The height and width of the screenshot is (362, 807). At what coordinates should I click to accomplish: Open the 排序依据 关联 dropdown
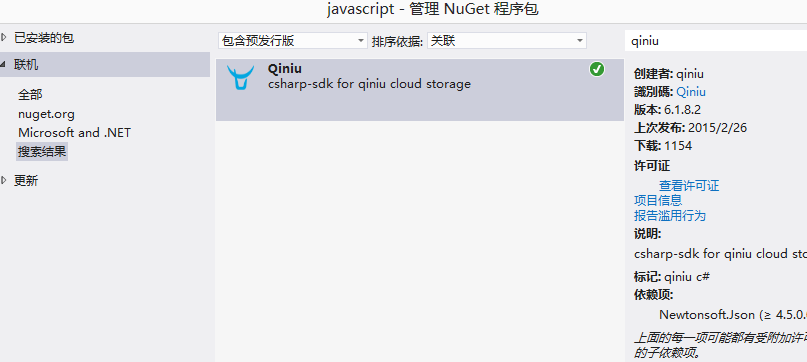coord(506,41)
